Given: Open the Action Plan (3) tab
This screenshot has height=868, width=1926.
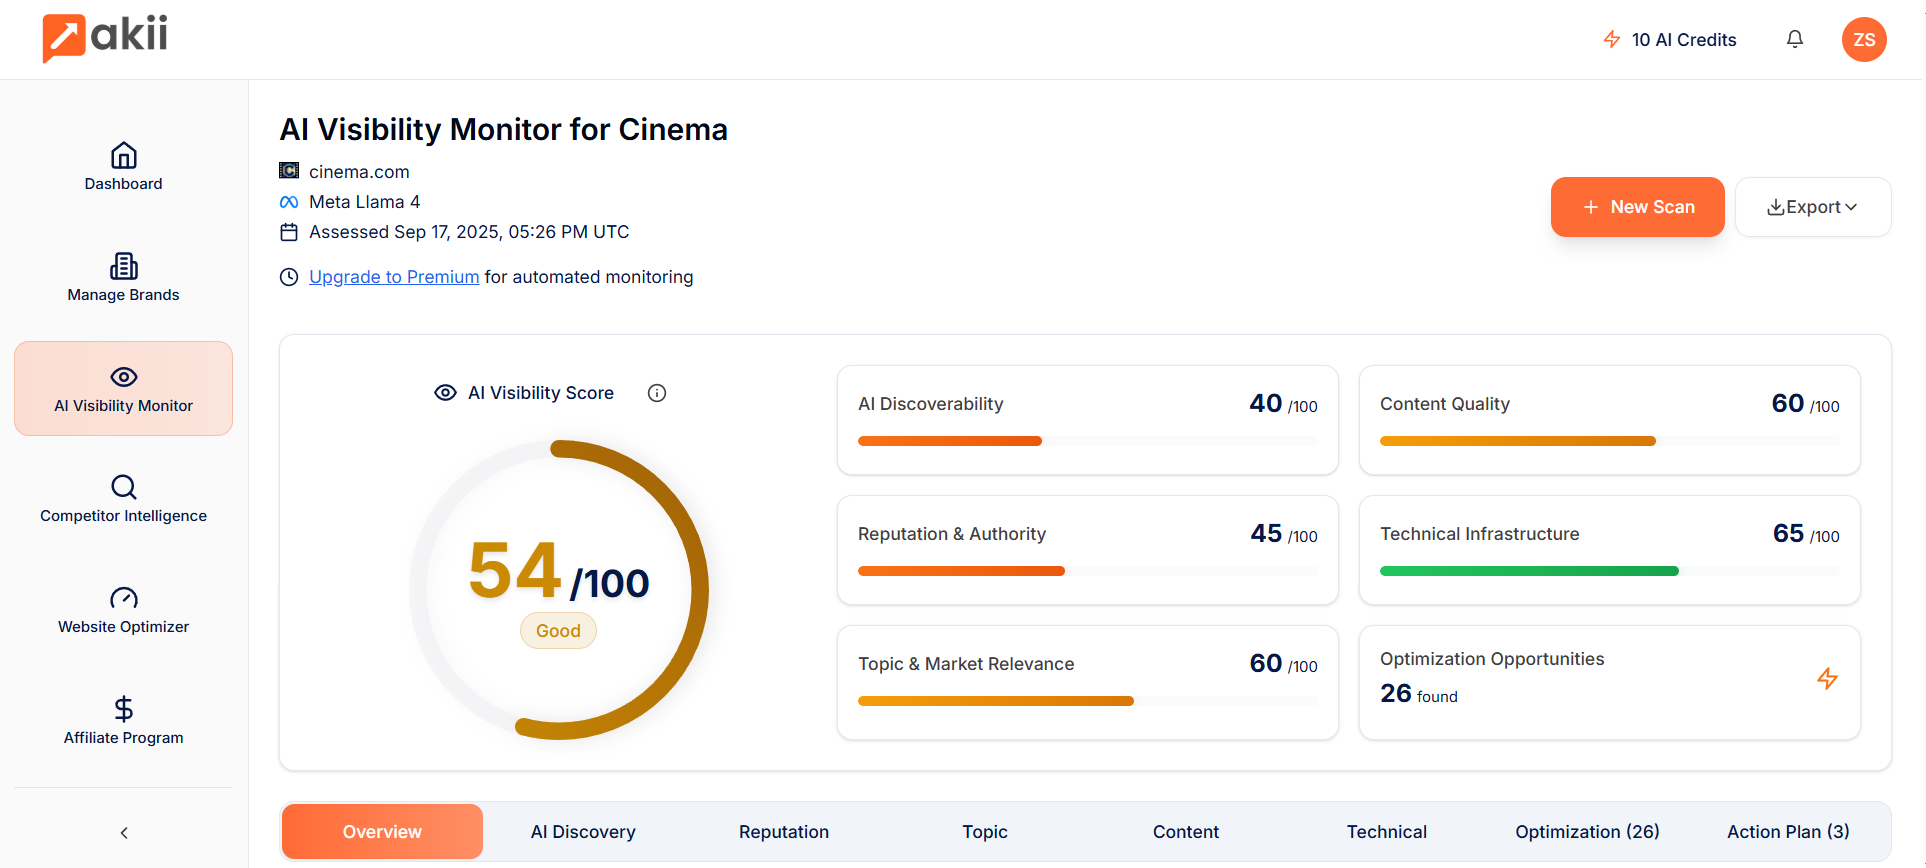Looking at the screenshot, I should tap(1788, 832).
